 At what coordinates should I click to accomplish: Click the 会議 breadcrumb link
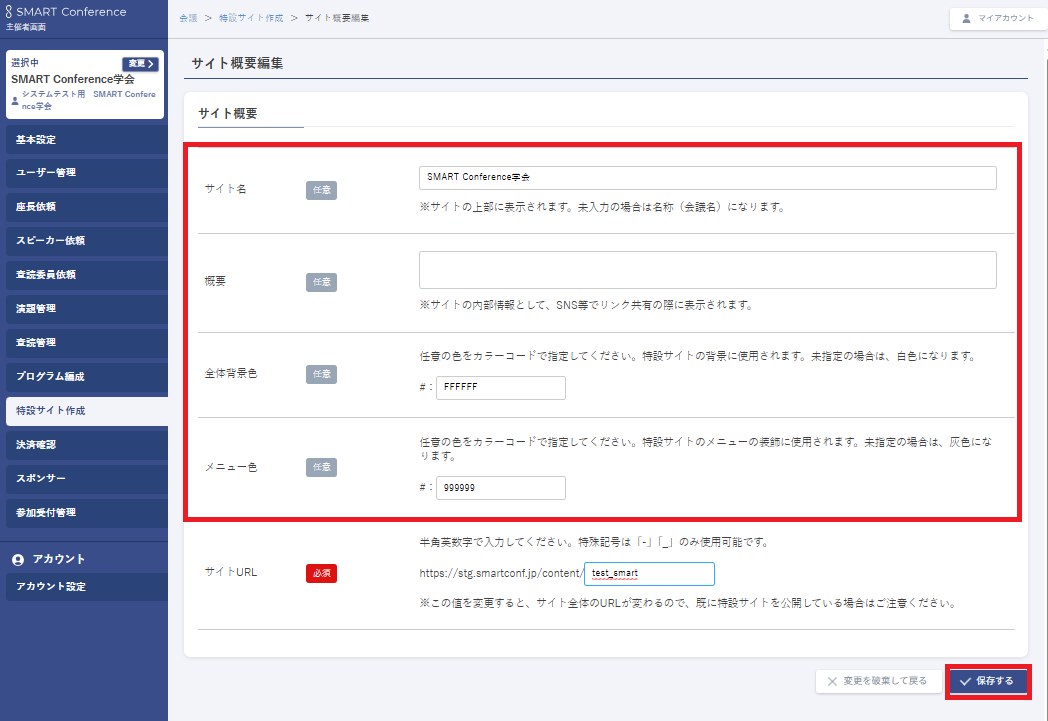(x=187, y=18)
